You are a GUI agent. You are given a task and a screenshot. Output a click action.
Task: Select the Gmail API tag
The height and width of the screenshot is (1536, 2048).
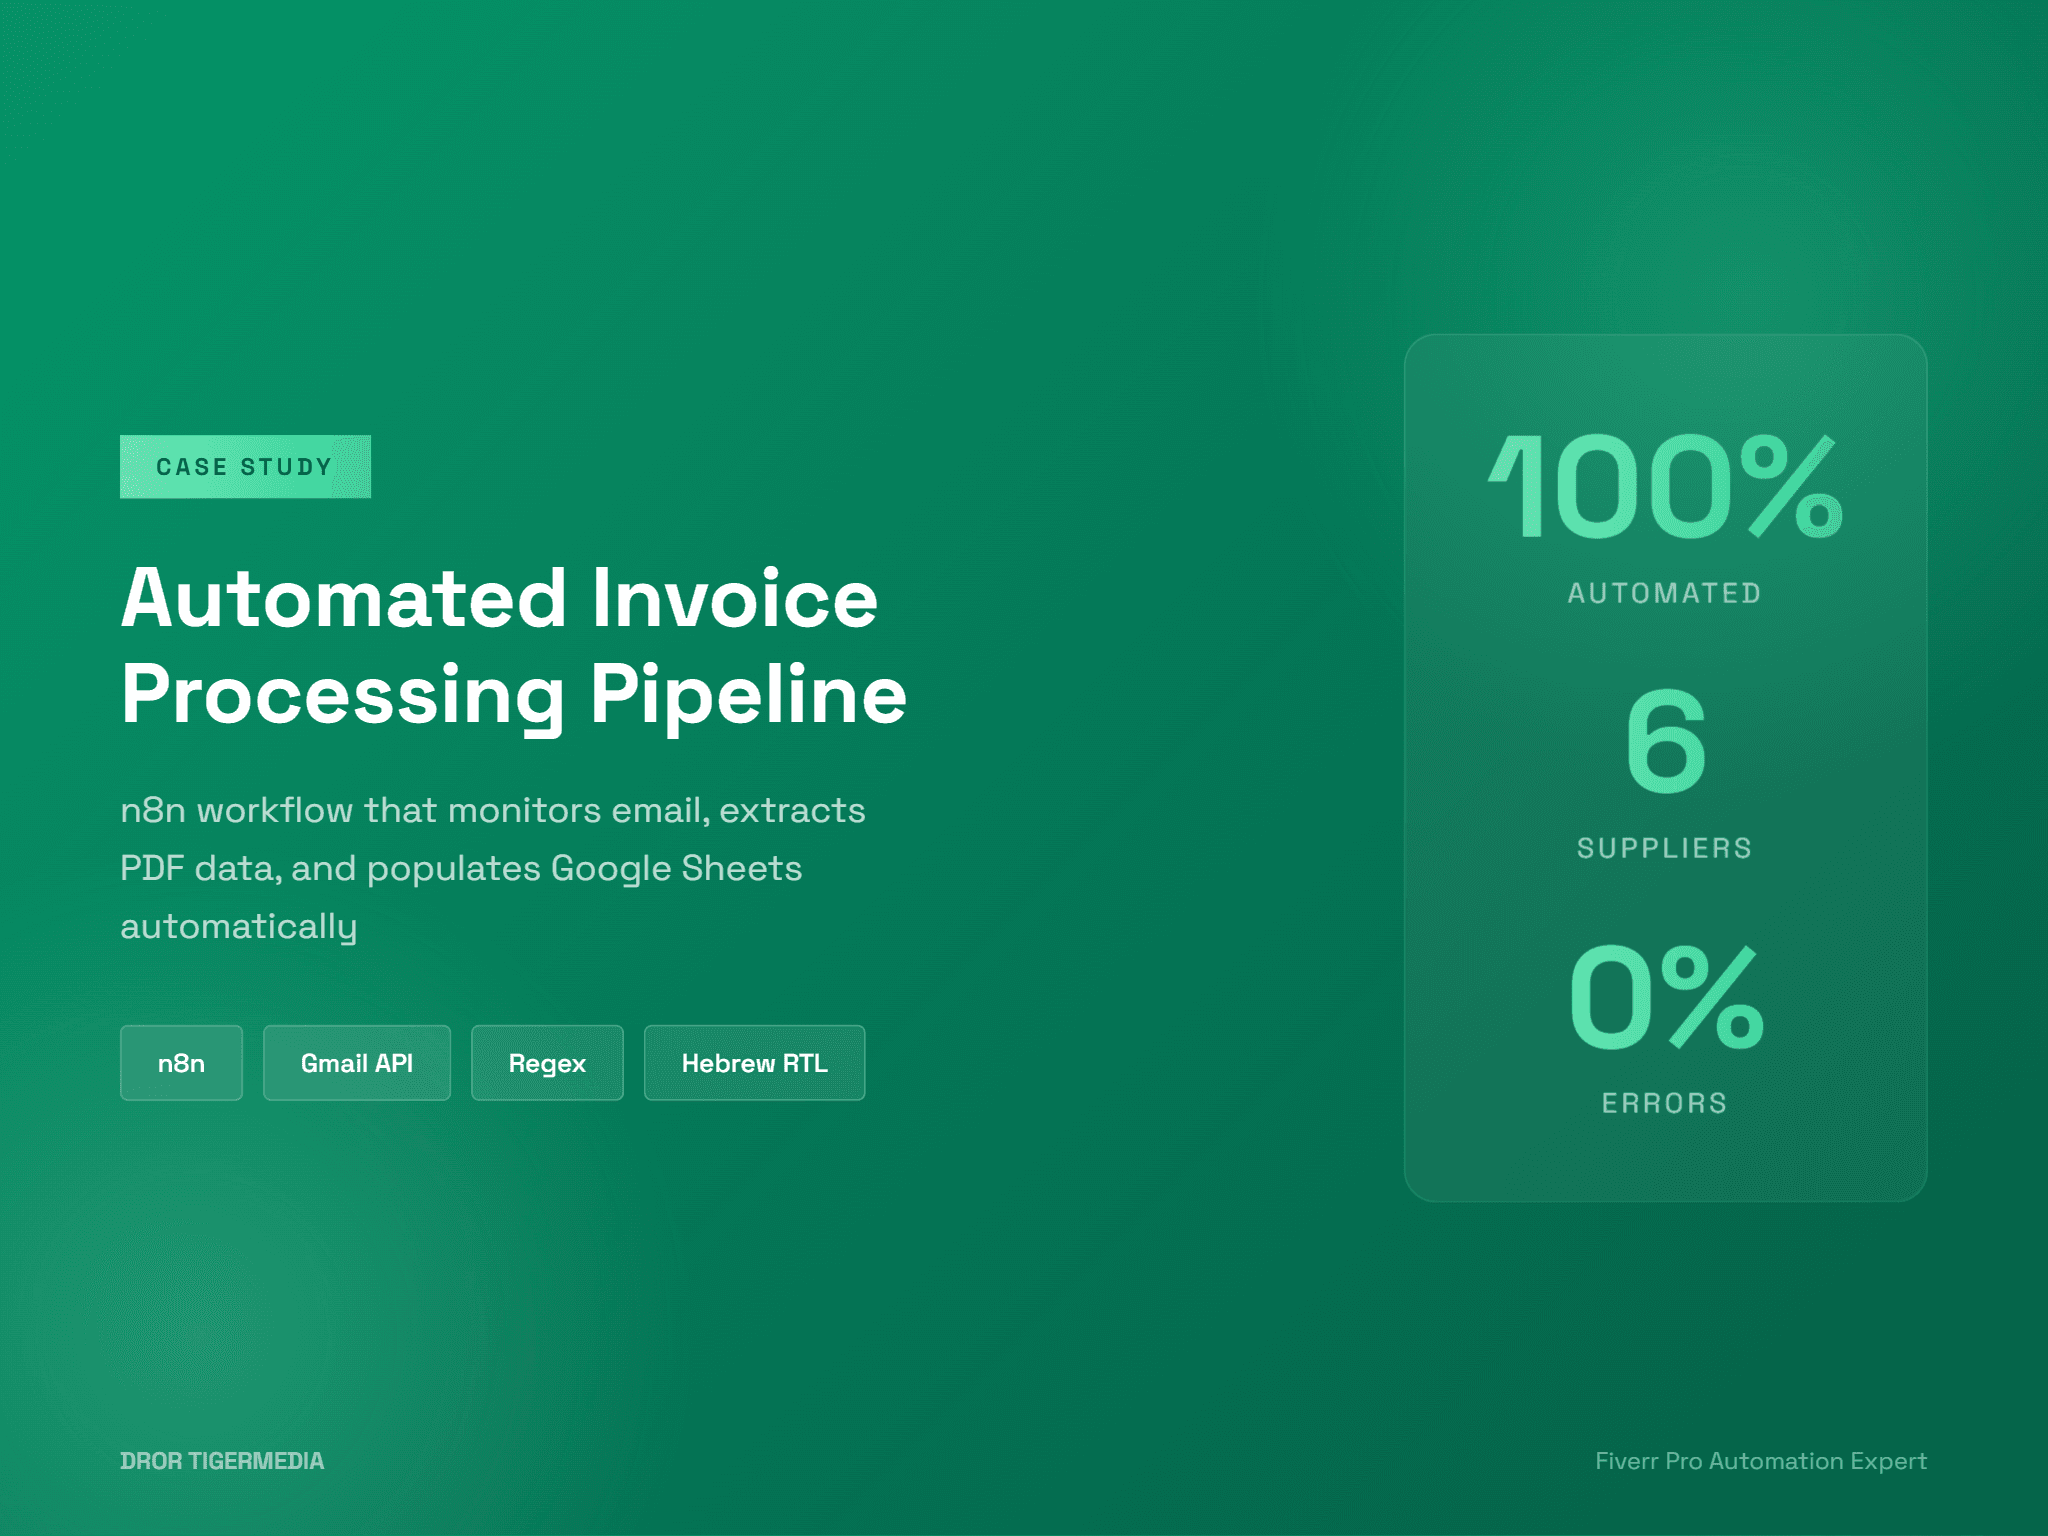pos(356,1063)
